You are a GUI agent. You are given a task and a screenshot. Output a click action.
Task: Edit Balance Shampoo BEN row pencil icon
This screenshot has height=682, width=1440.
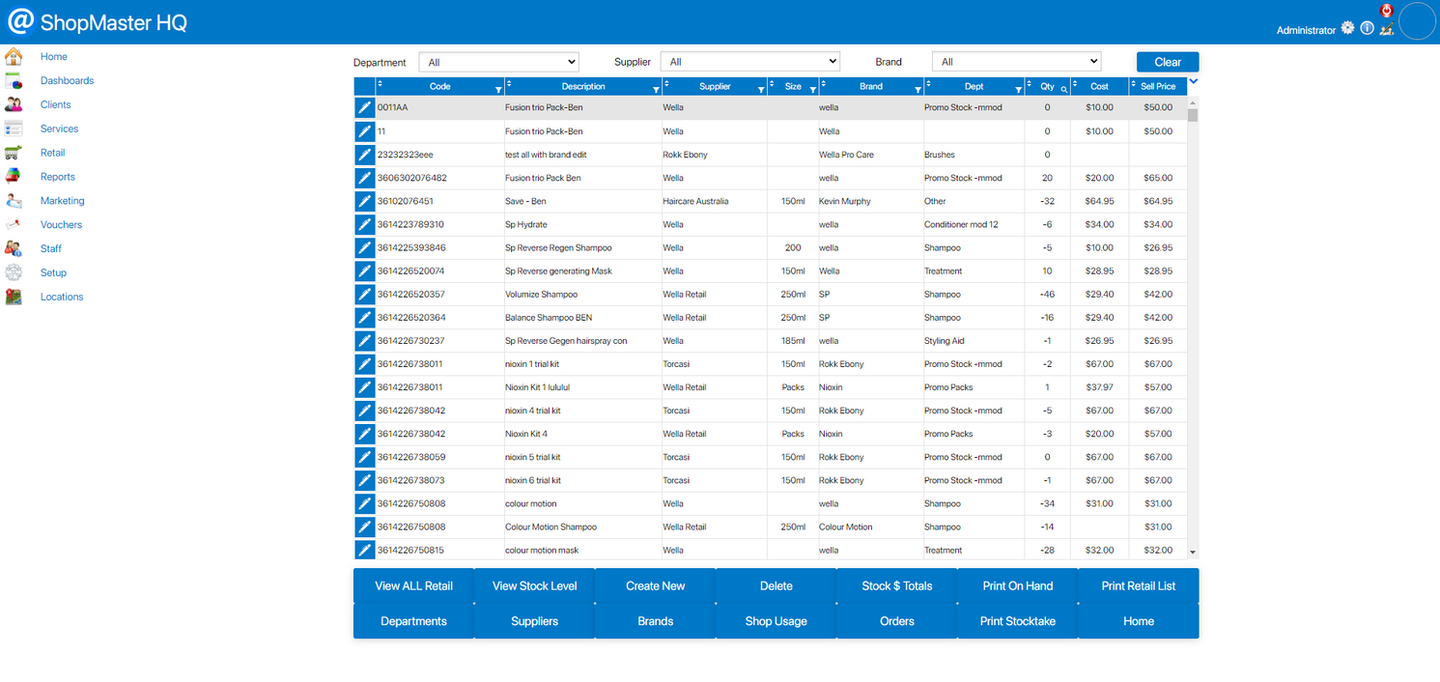pos(365,317)
